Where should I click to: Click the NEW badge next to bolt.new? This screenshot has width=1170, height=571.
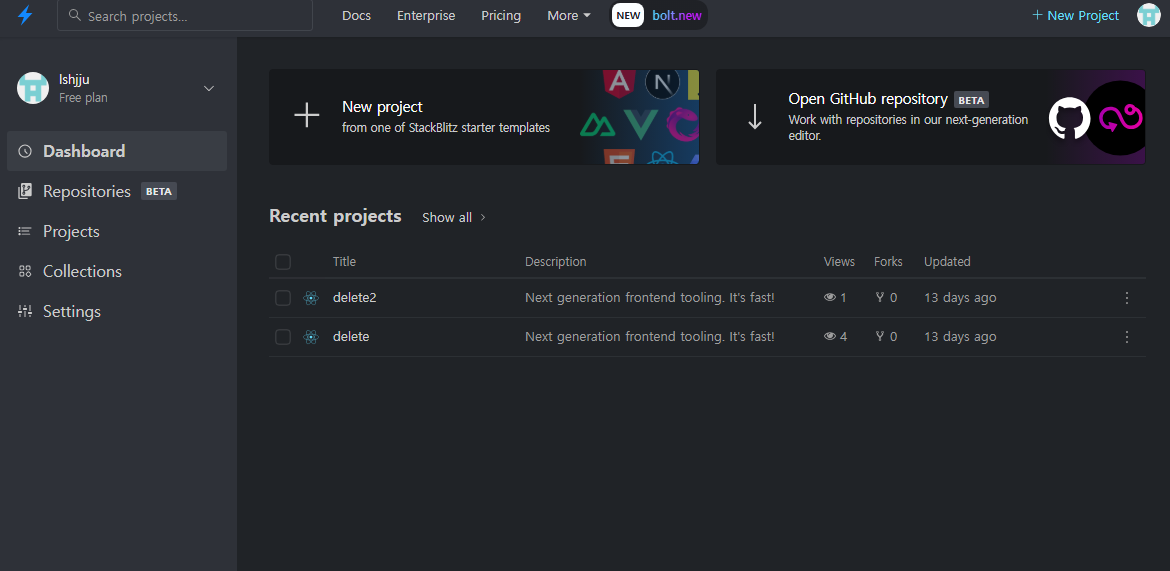(x=628, y=15)
